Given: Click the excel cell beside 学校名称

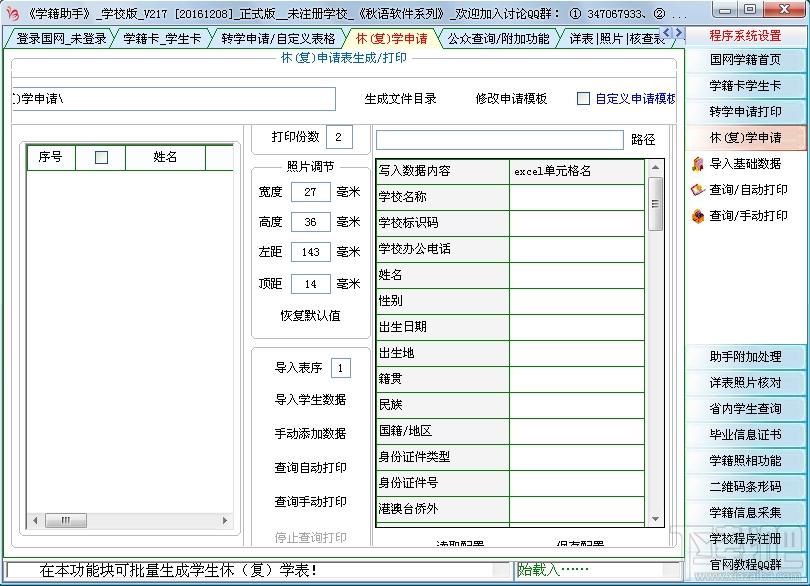Looking at the screenshot, I should (577, 197).
